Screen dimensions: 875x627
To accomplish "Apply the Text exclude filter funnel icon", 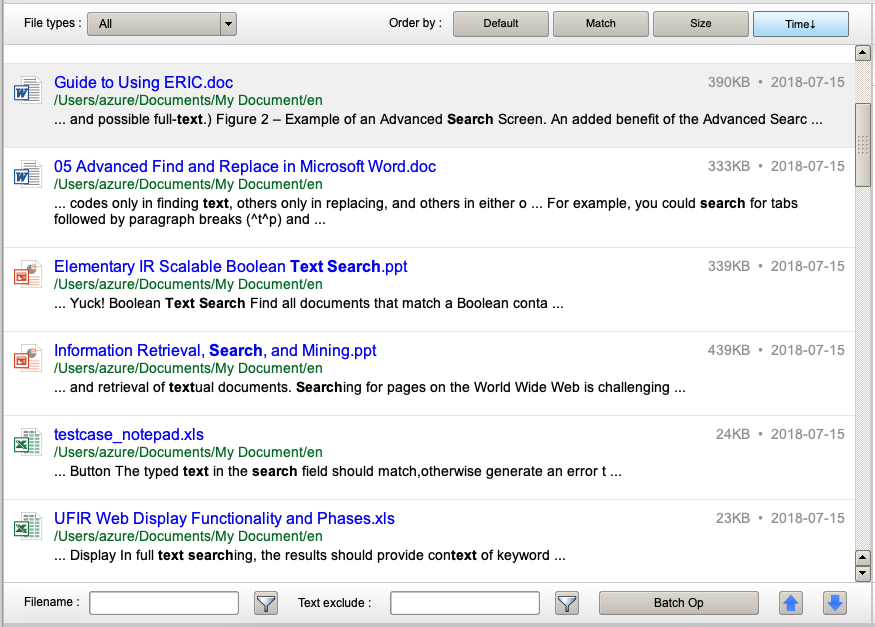I will [567, 603].
